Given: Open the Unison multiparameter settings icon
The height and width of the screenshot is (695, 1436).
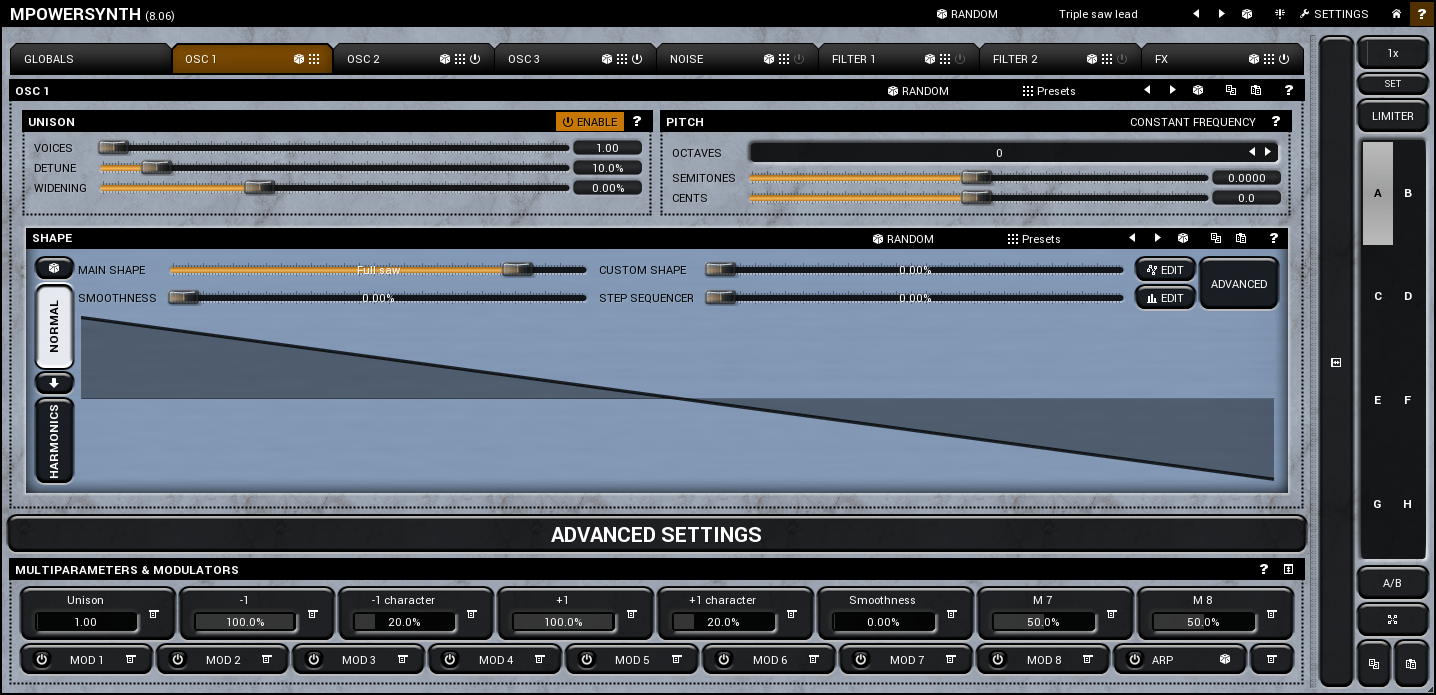Looking at the screenshot, I should click(x=154, y=614).
